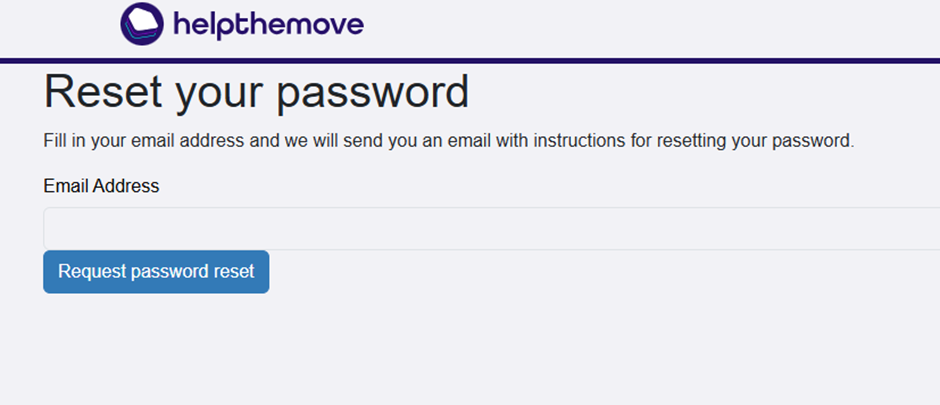Click the helpthemove logo icon

[x=142, y=24]
